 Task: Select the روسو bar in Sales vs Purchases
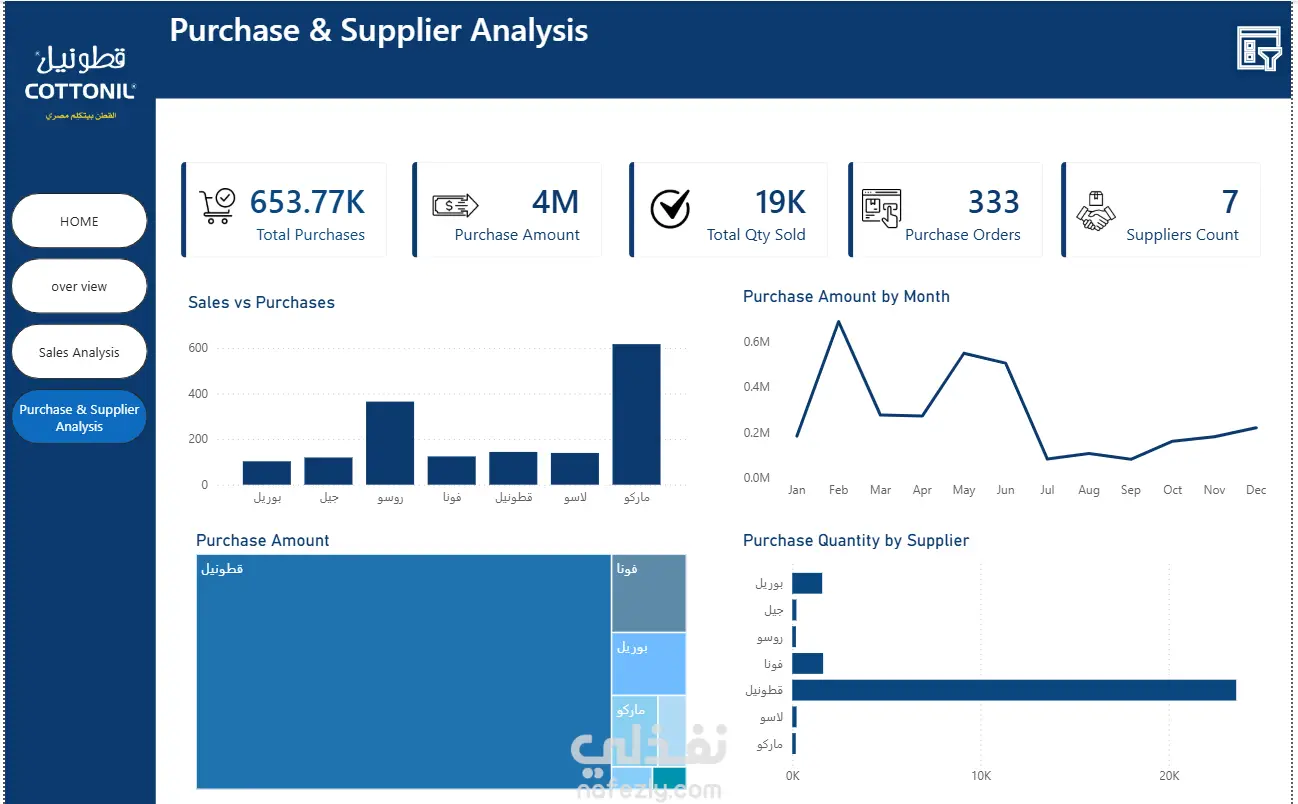[390, 443]
